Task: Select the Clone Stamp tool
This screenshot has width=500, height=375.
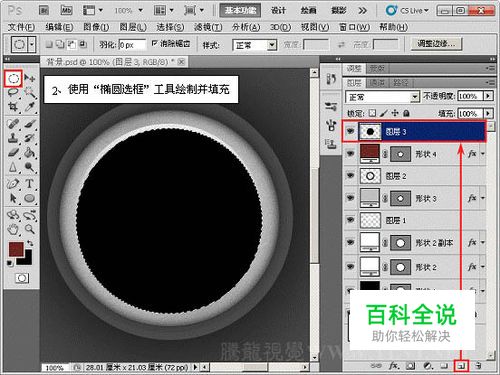Action: 13,138
